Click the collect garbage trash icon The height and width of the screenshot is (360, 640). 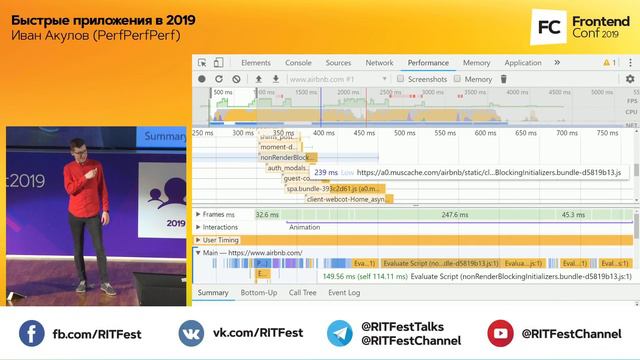click(x=504, y=79)
